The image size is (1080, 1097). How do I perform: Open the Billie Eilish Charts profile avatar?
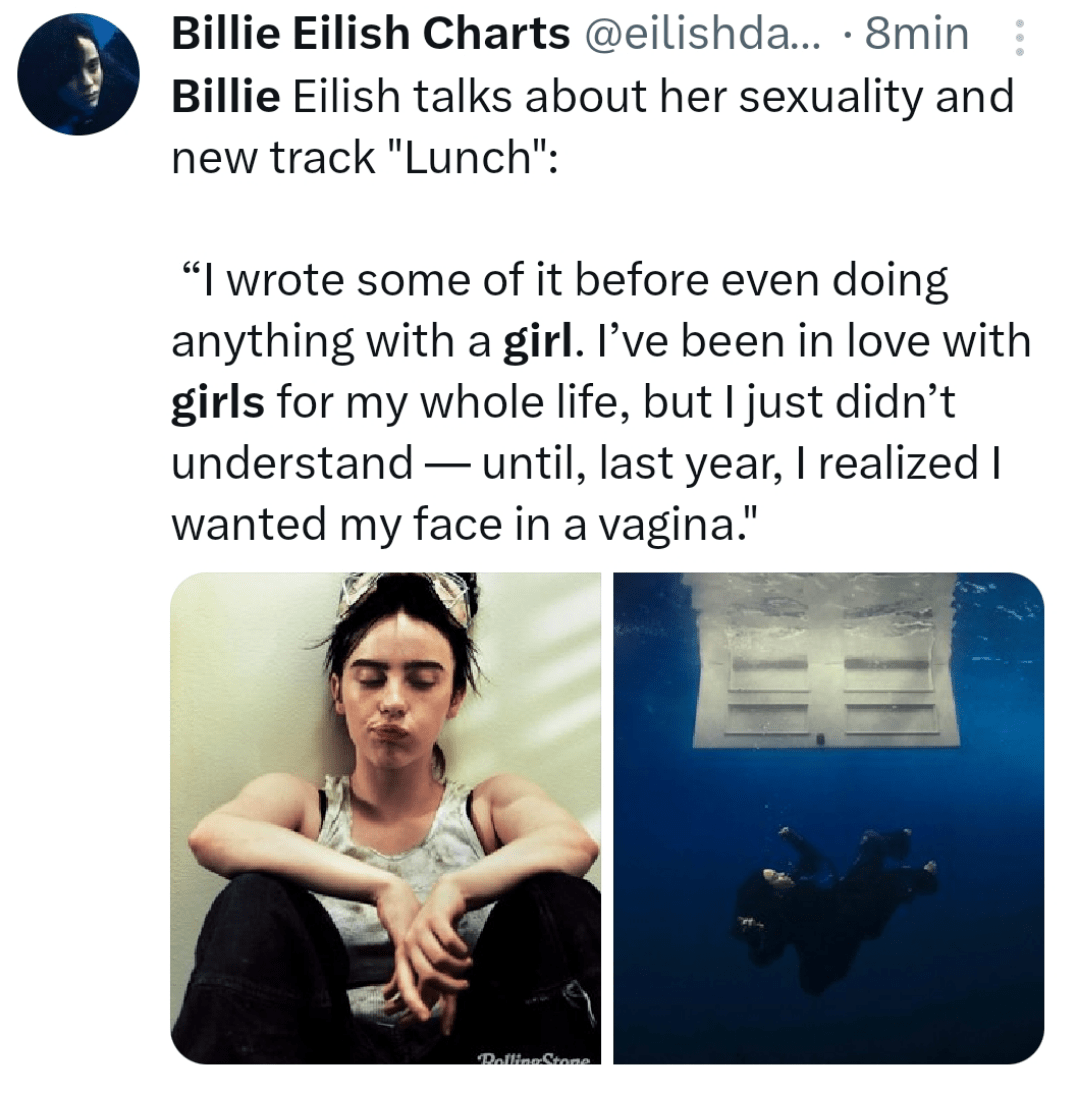tap(78, 74)
